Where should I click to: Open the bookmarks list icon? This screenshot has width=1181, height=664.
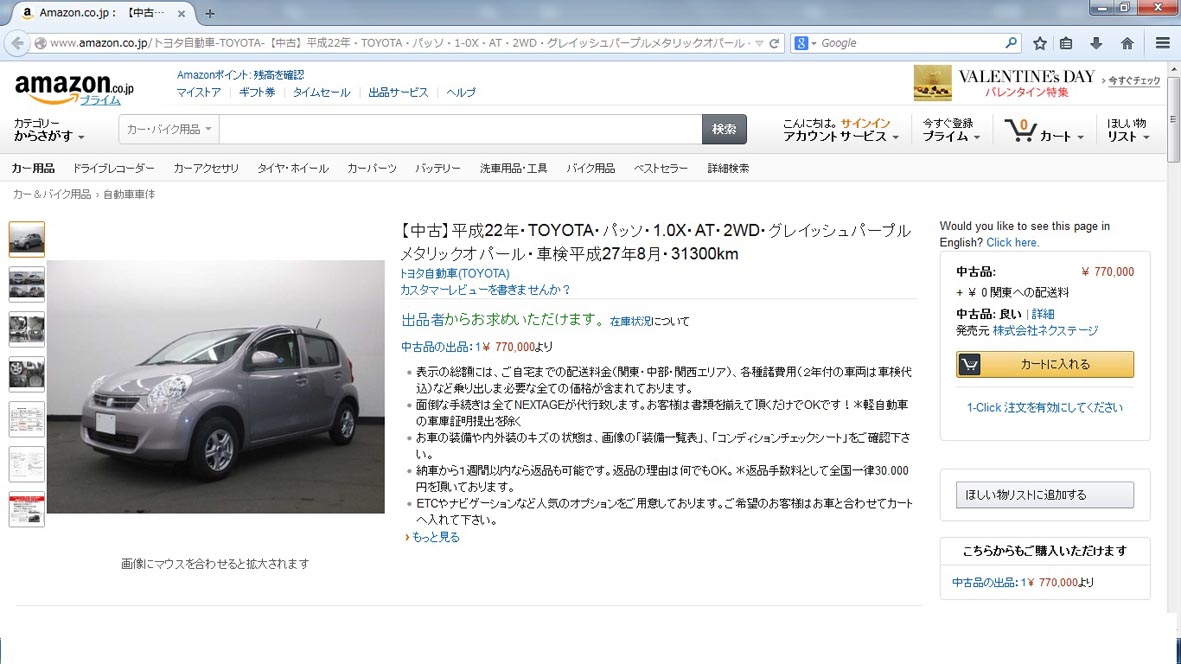pyautogui.click(x=1066, y=43)
